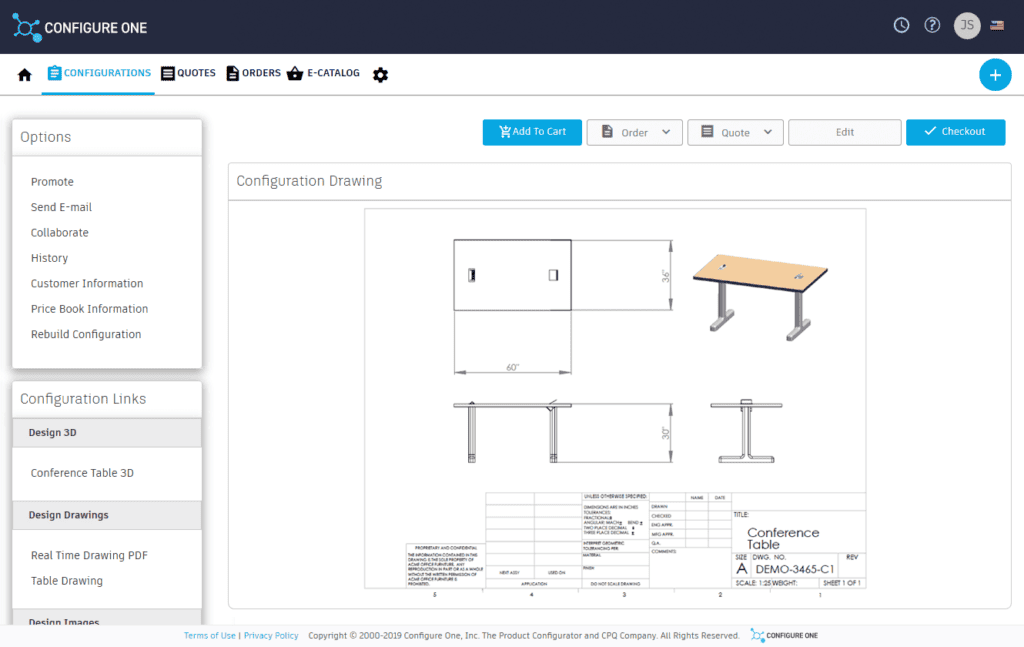Switch to the Quotes tab
The height and width of the screenshot is (647, 1024).
[x=188, y=73]
